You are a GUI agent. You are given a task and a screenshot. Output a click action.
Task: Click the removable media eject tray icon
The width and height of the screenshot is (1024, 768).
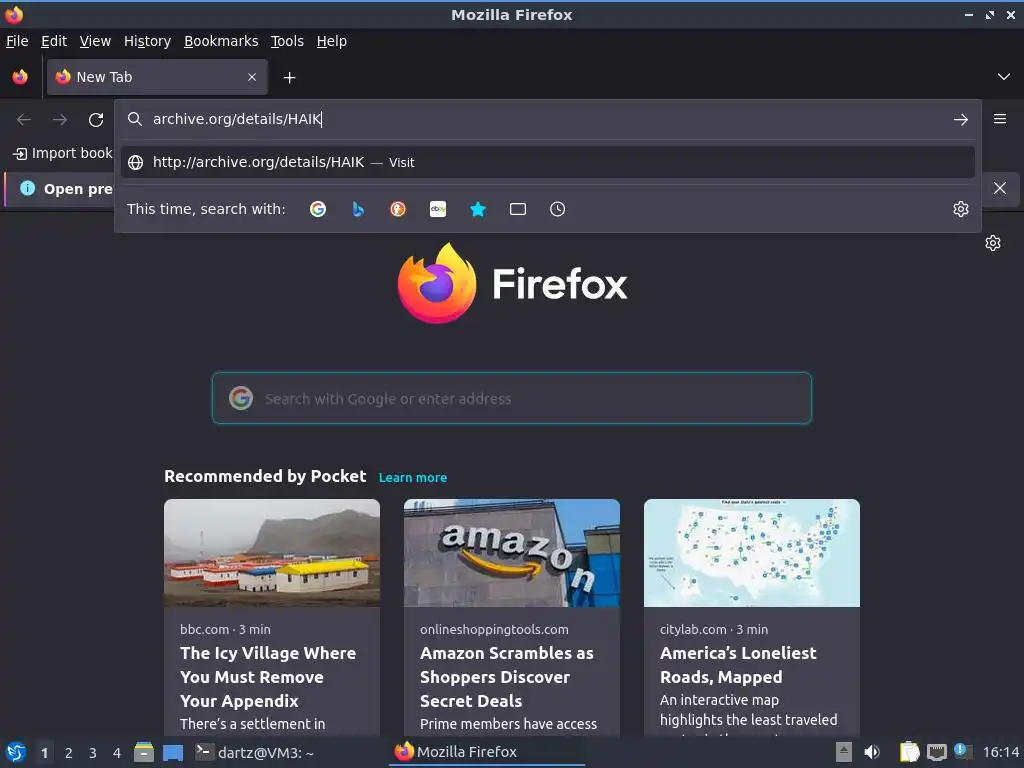point(844,752)
